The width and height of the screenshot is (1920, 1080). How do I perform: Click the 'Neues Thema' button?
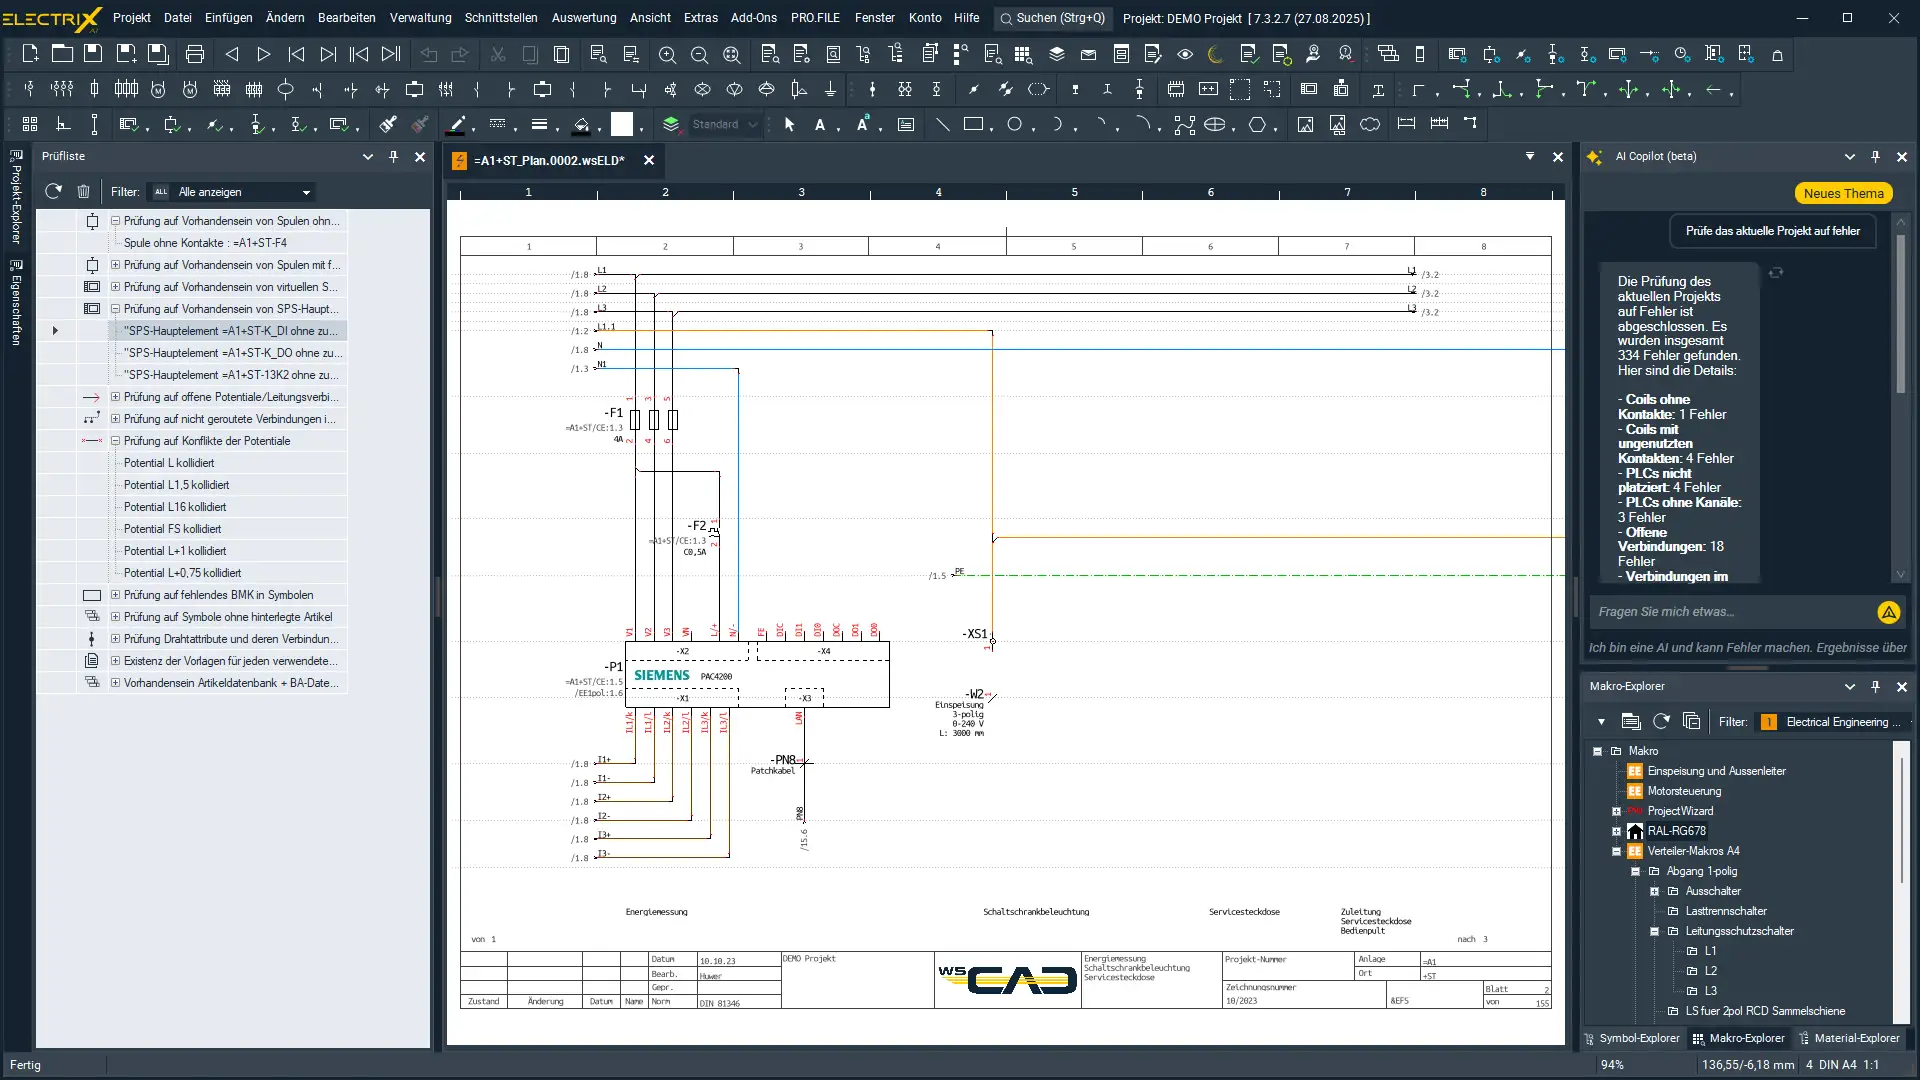(1842, 194)
